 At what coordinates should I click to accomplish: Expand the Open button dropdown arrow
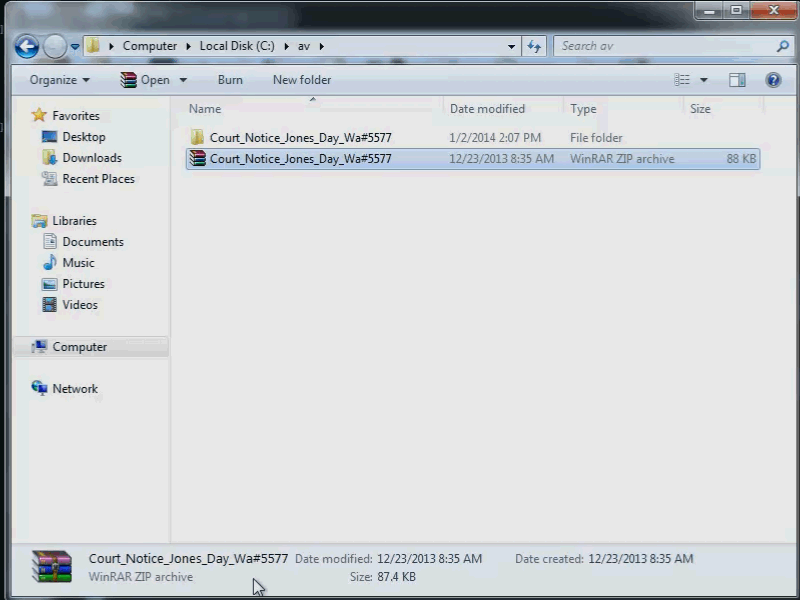point(183,80)
